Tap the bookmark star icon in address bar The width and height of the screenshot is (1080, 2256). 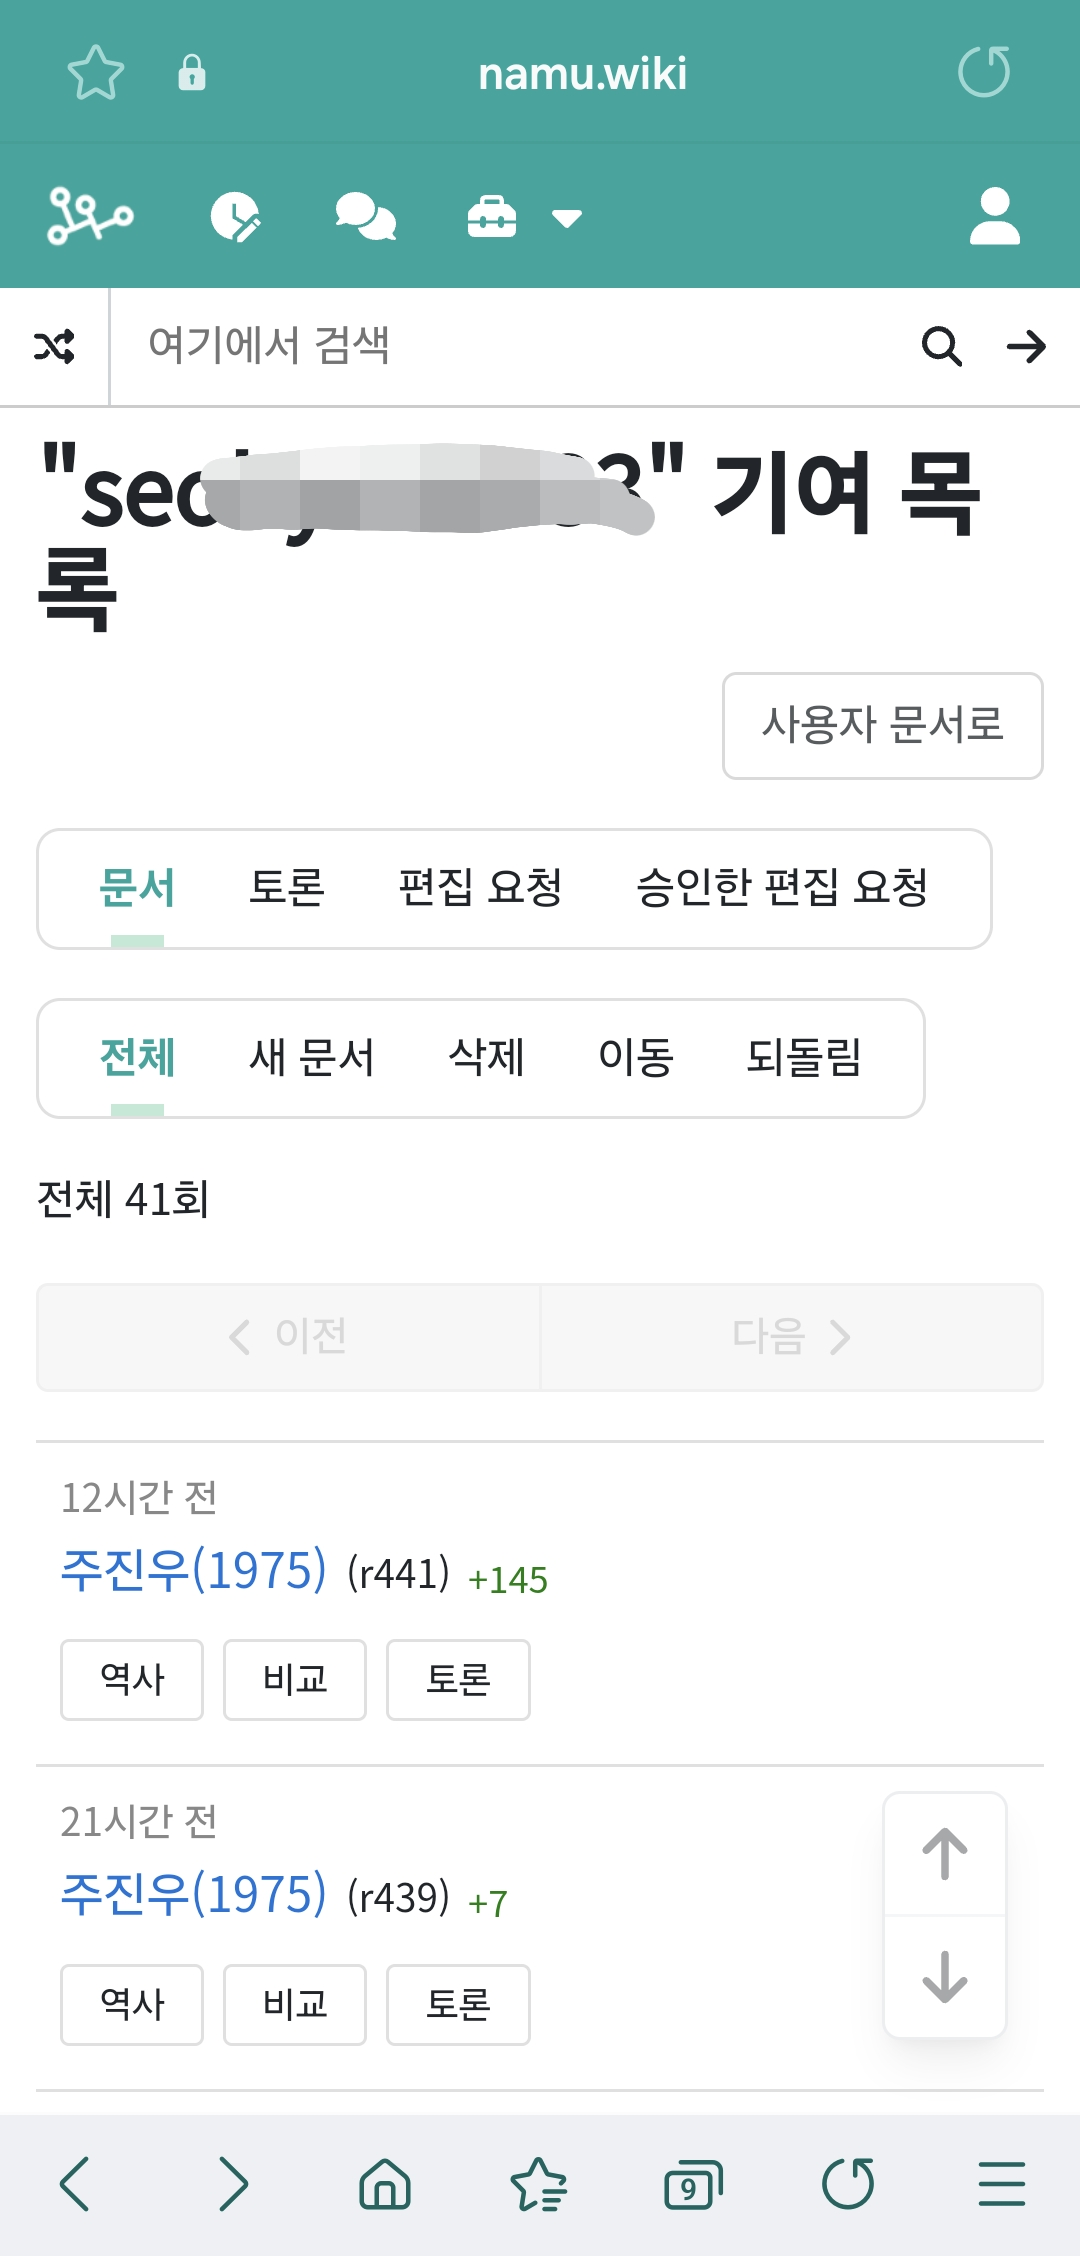tap(96, 72)
